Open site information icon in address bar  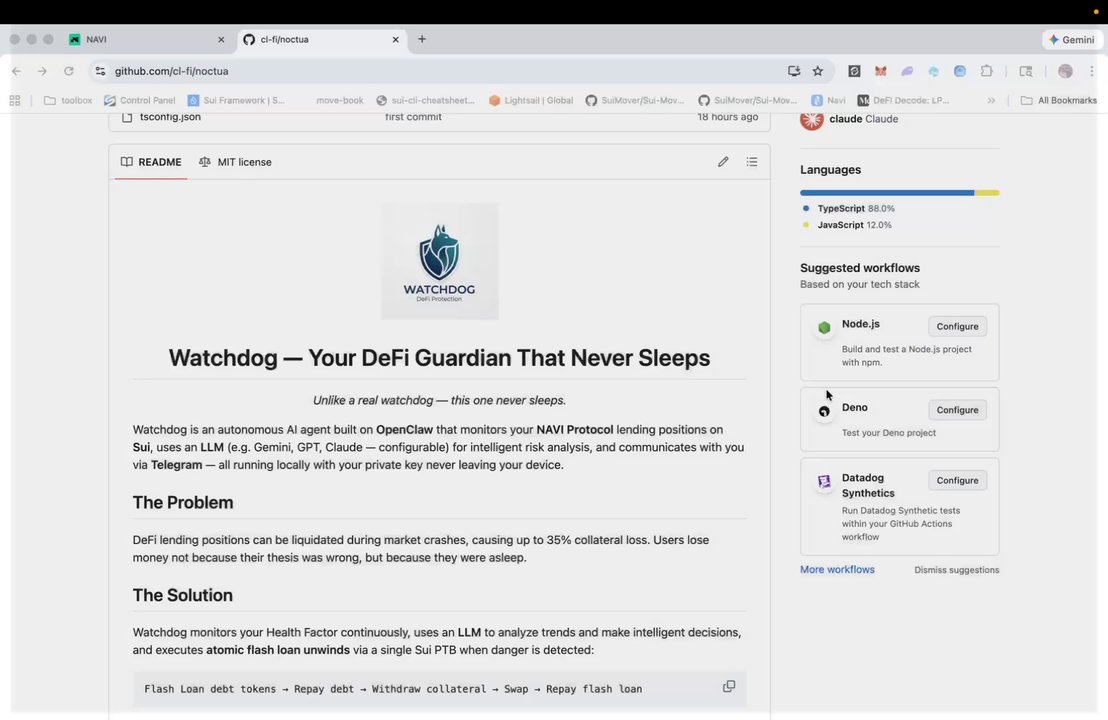[100, 71]
